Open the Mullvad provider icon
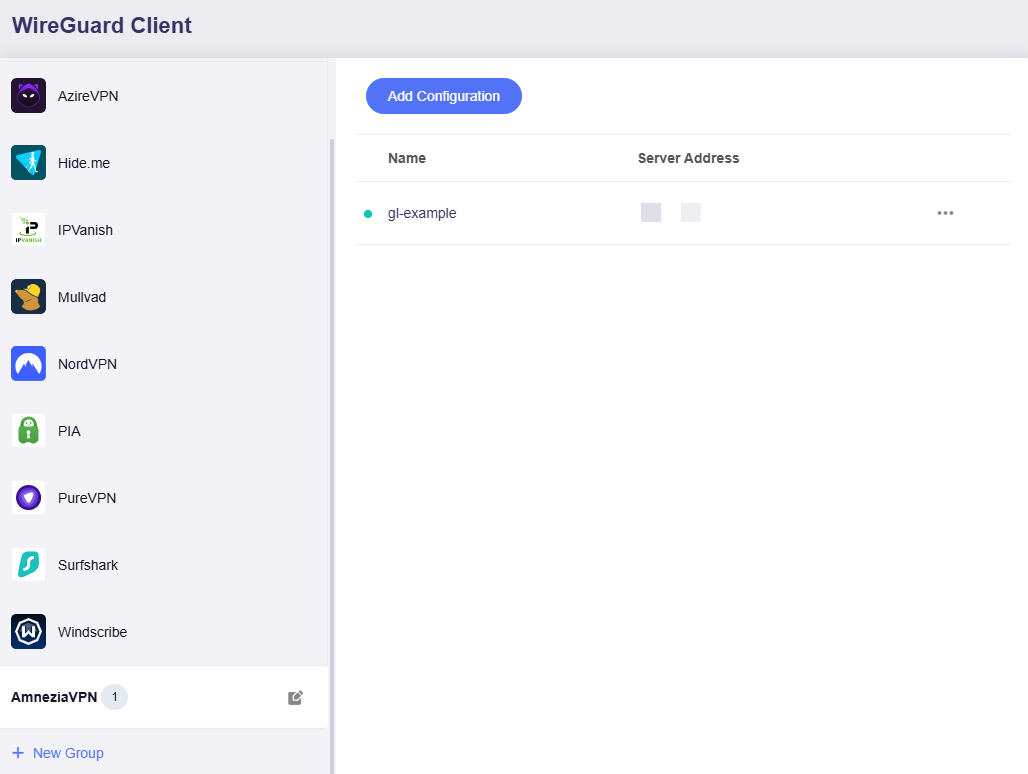 [28, 297]
